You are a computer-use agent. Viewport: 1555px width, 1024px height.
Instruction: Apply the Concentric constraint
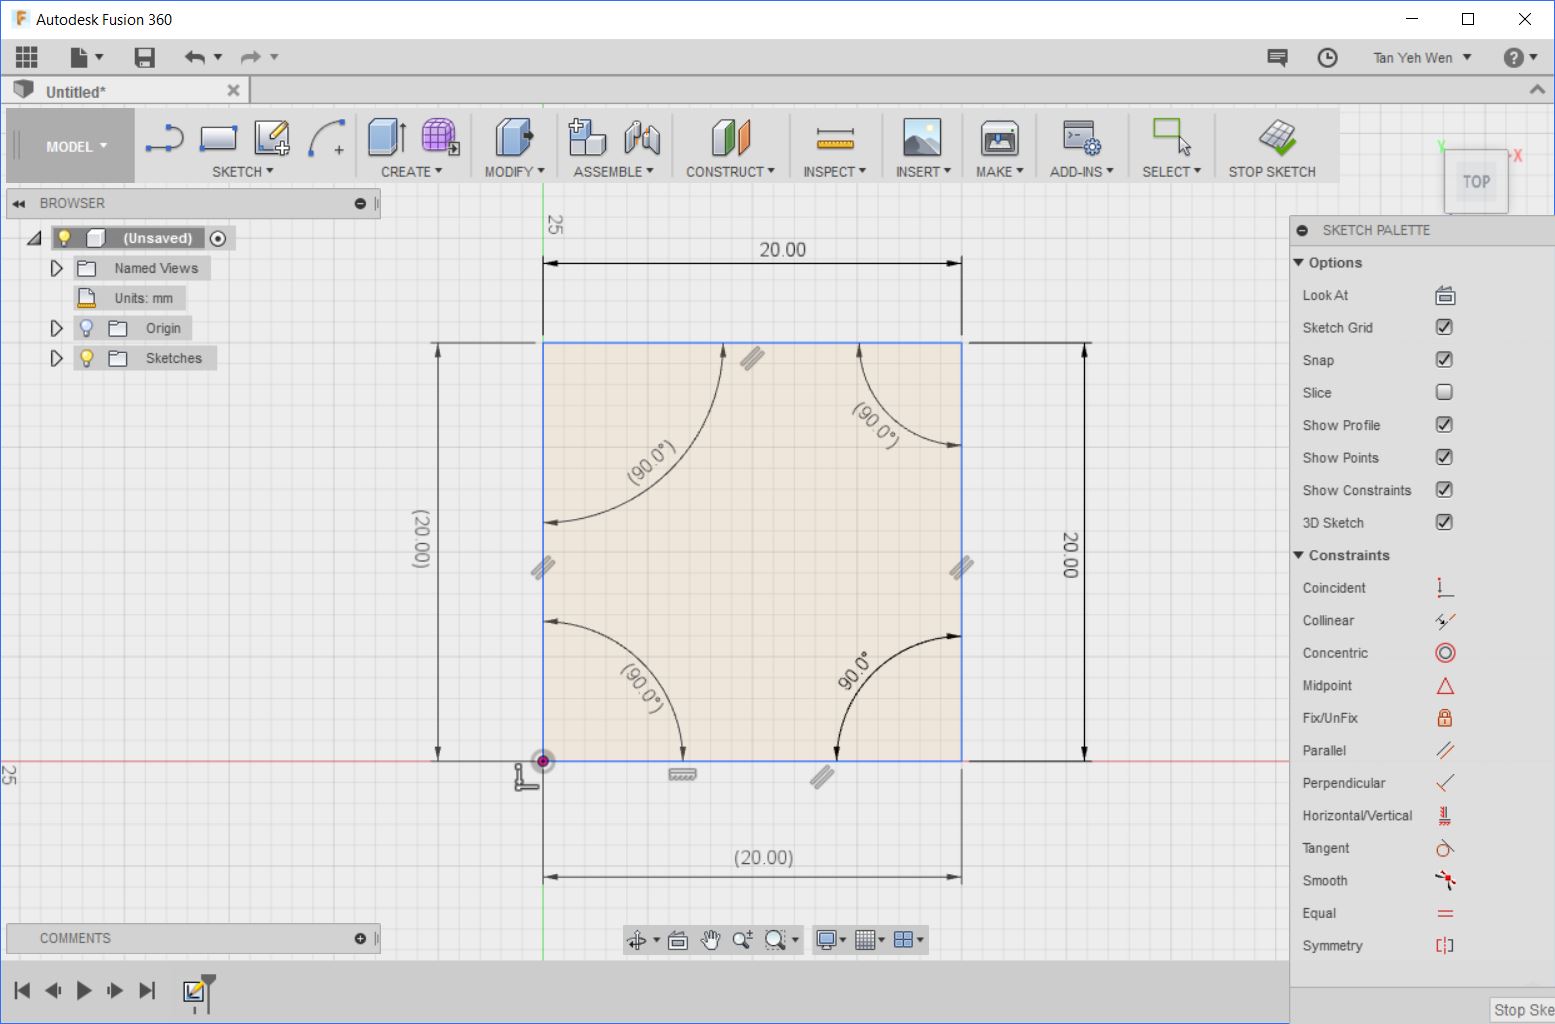coord(1445,653)
